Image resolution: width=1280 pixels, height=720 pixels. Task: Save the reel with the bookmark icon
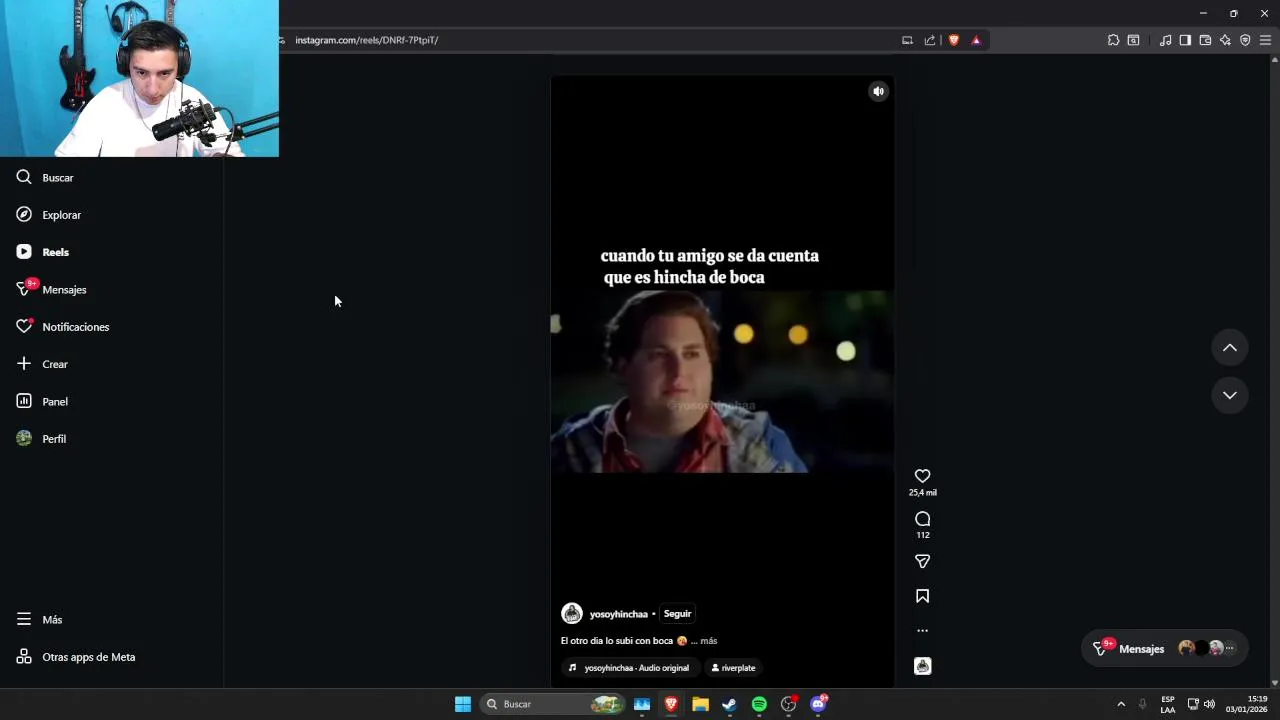pos(922,596)
